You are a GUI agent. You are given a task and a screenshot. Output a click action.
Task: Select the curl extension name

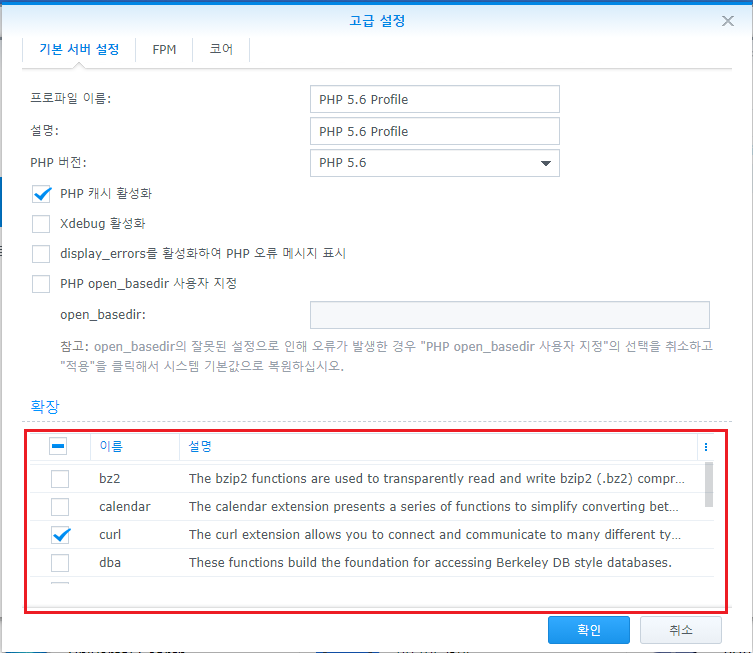[110, 534]
